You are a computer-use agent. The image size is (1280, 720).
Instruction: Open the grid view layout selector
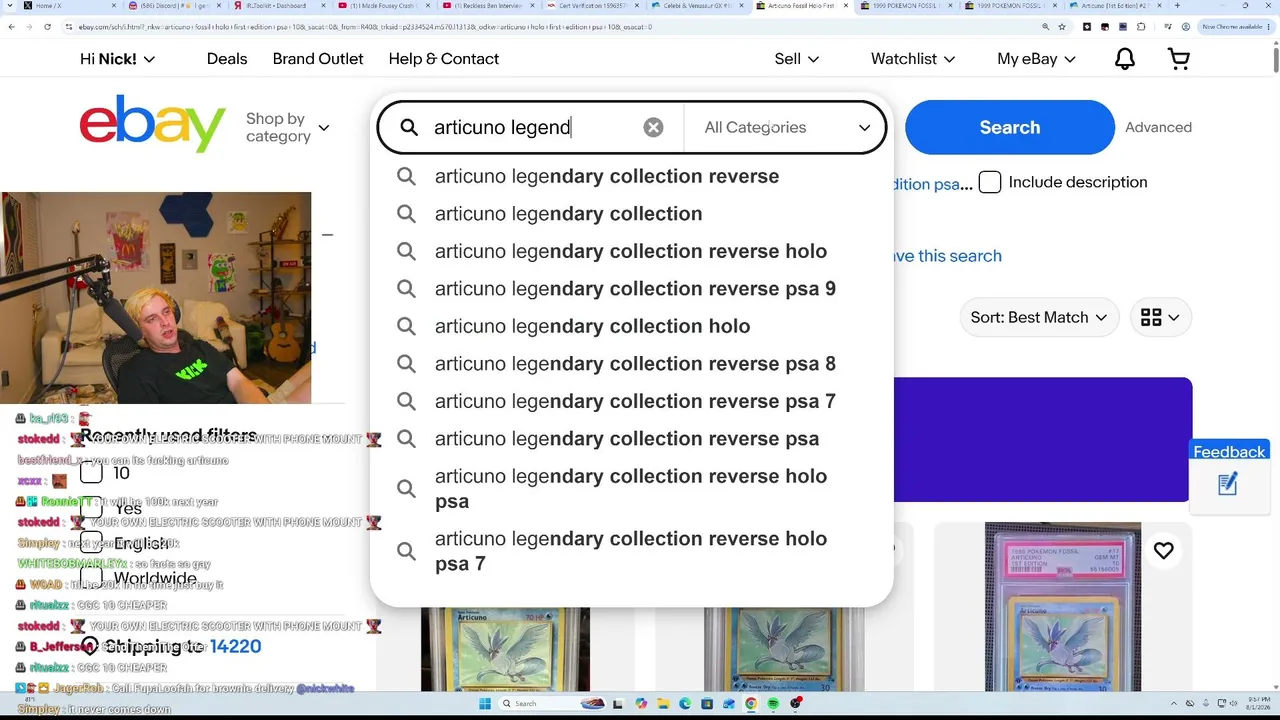[x=1160, y=317]
